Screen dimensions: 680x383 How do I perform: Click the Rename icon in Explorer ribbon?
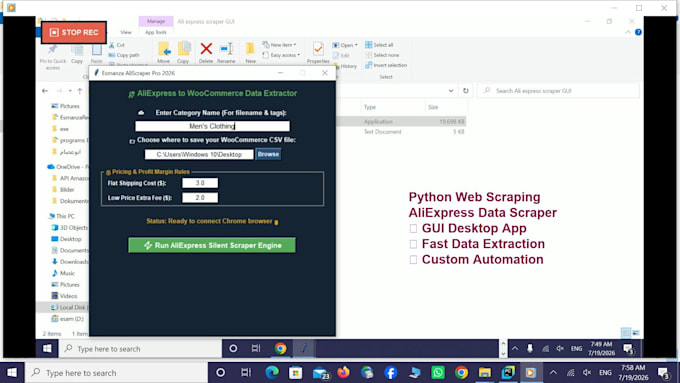click(226, 49)
